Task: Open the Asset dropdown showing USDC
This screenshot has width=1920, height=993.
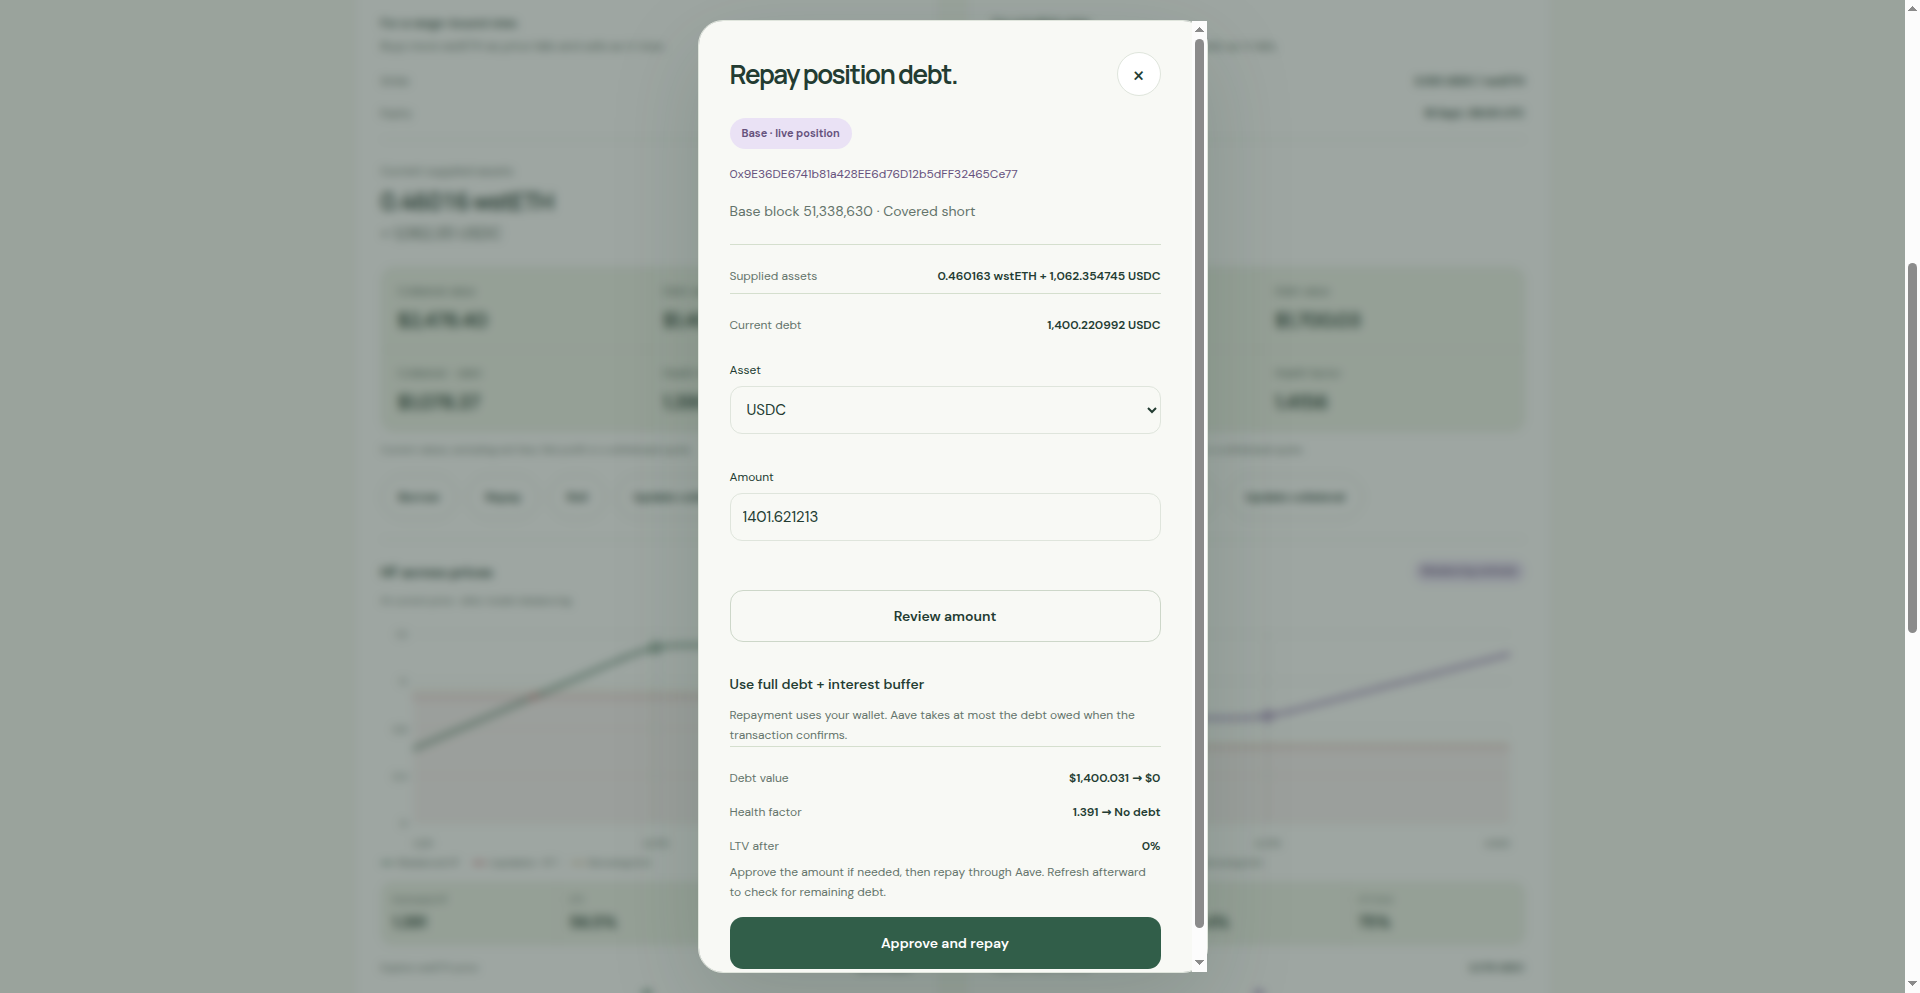Action: (945, 410)
